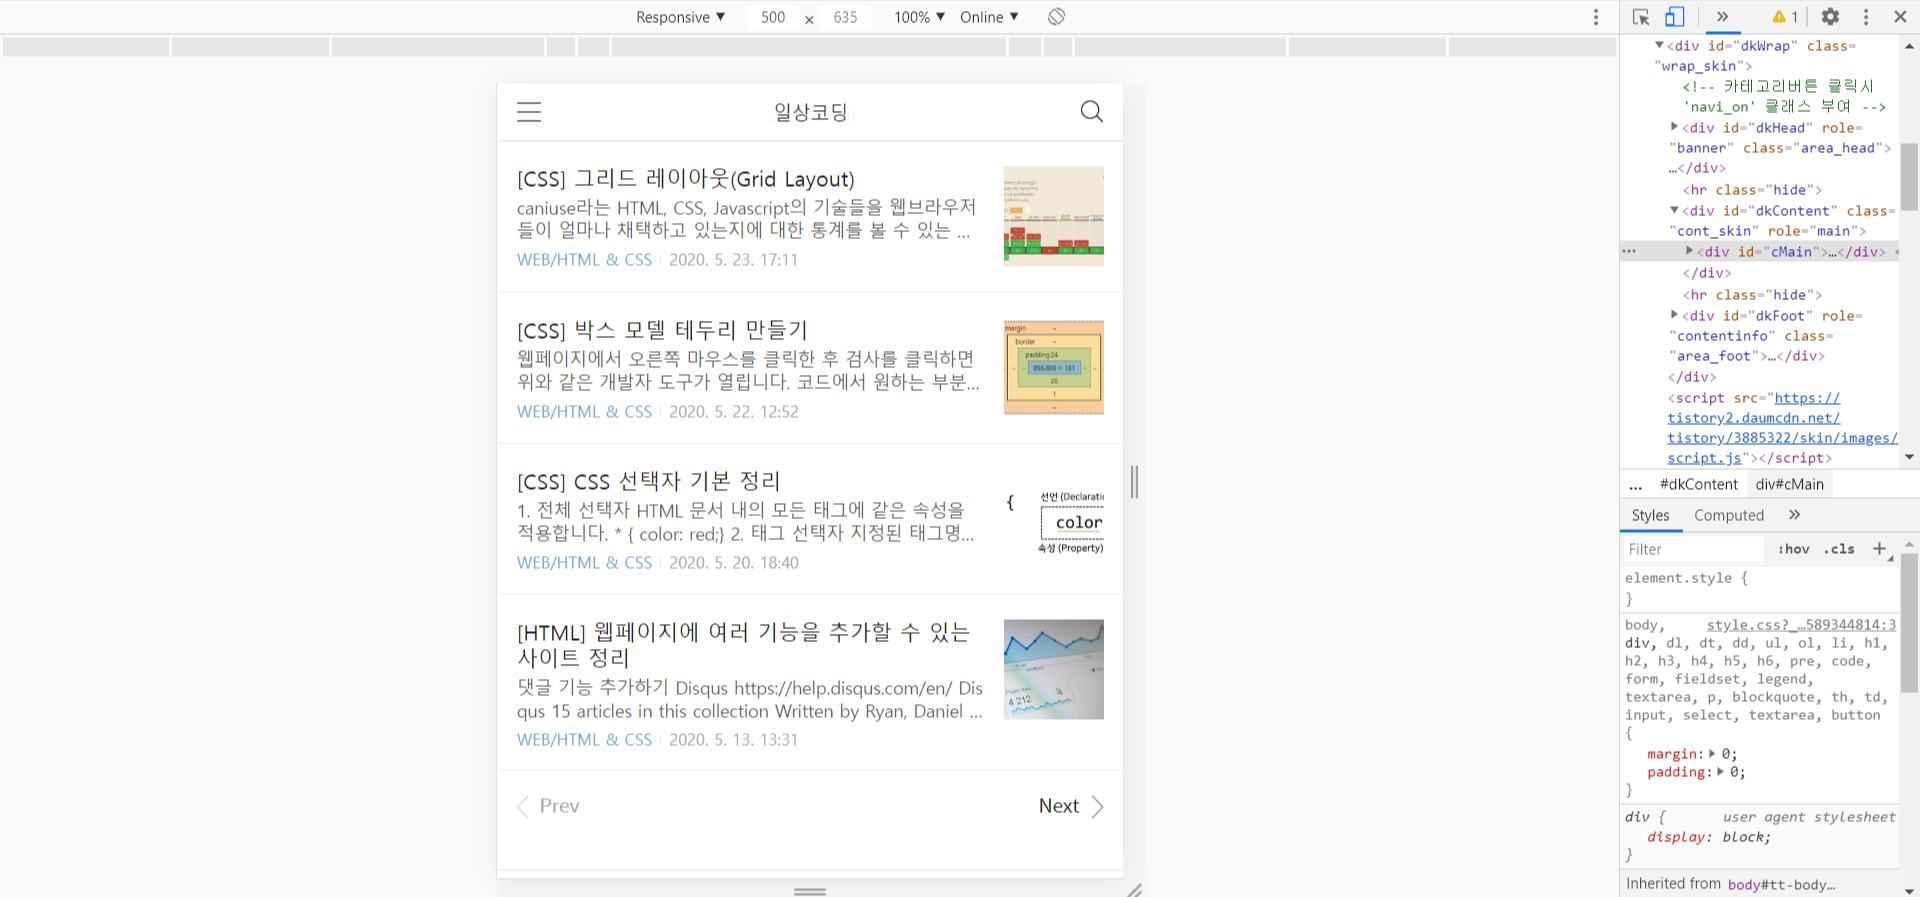Close the DevTools panel
This screenshot has width=1920, height=897.
click(x=1900, y=17)
